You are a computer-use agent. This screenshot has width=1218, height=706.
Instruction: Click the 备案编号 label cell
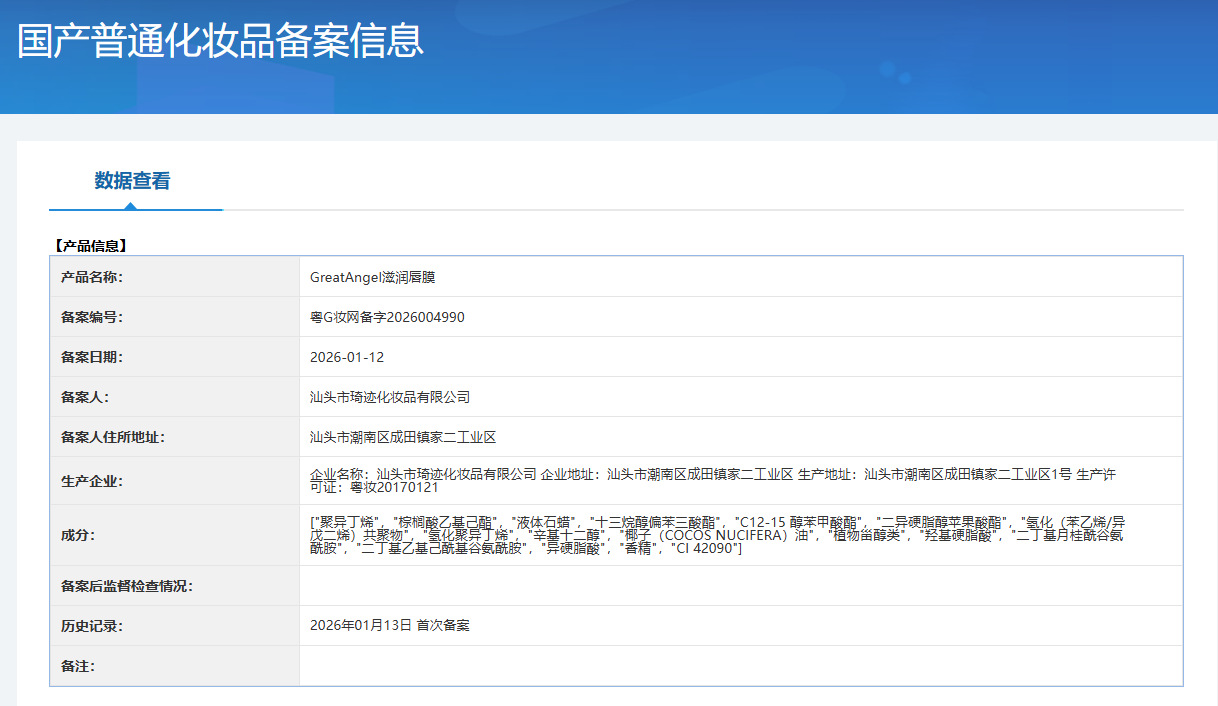click(x=175, y=317)
